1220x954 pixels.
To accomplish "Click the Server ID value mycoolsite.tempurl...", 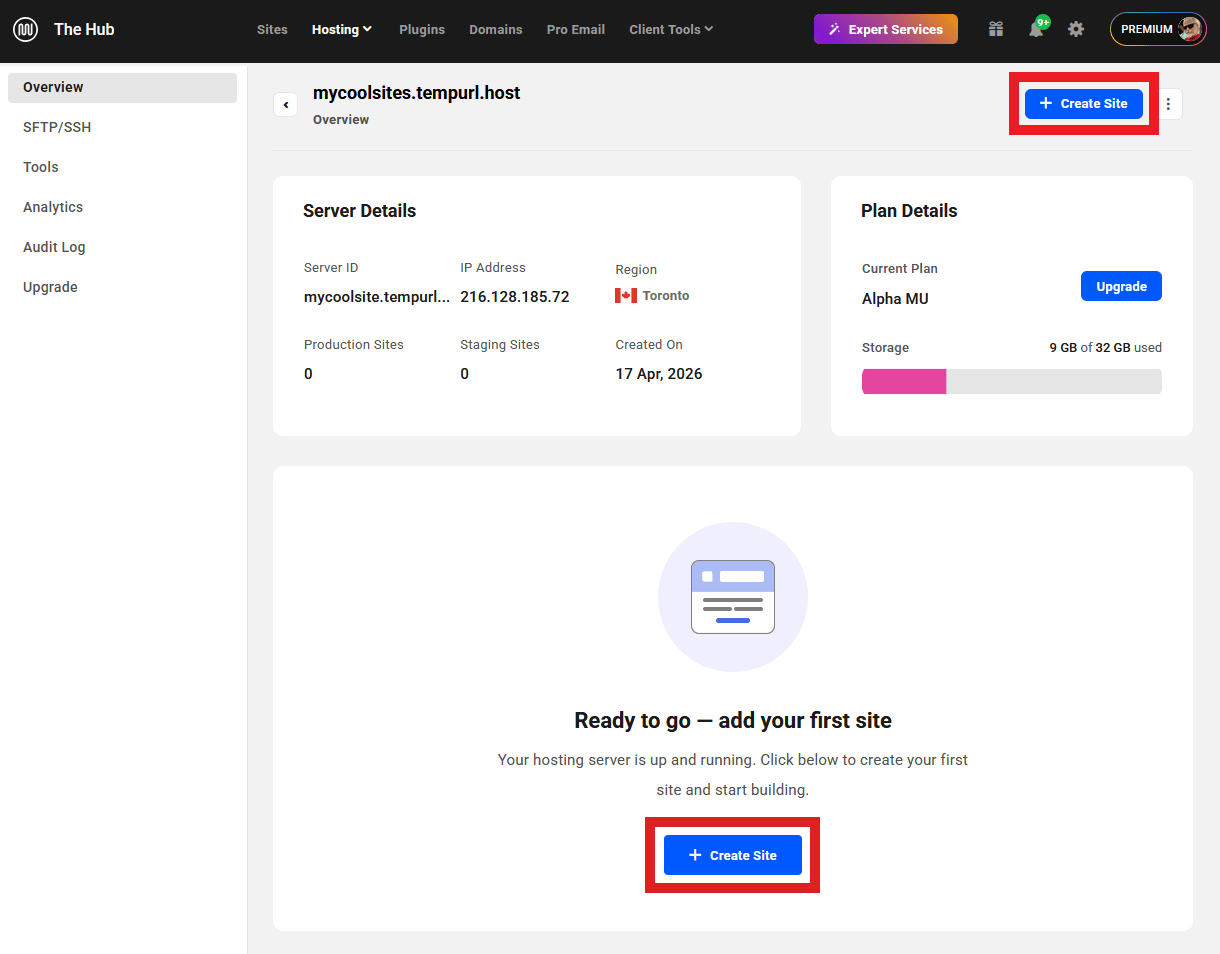I will point(377,297).
